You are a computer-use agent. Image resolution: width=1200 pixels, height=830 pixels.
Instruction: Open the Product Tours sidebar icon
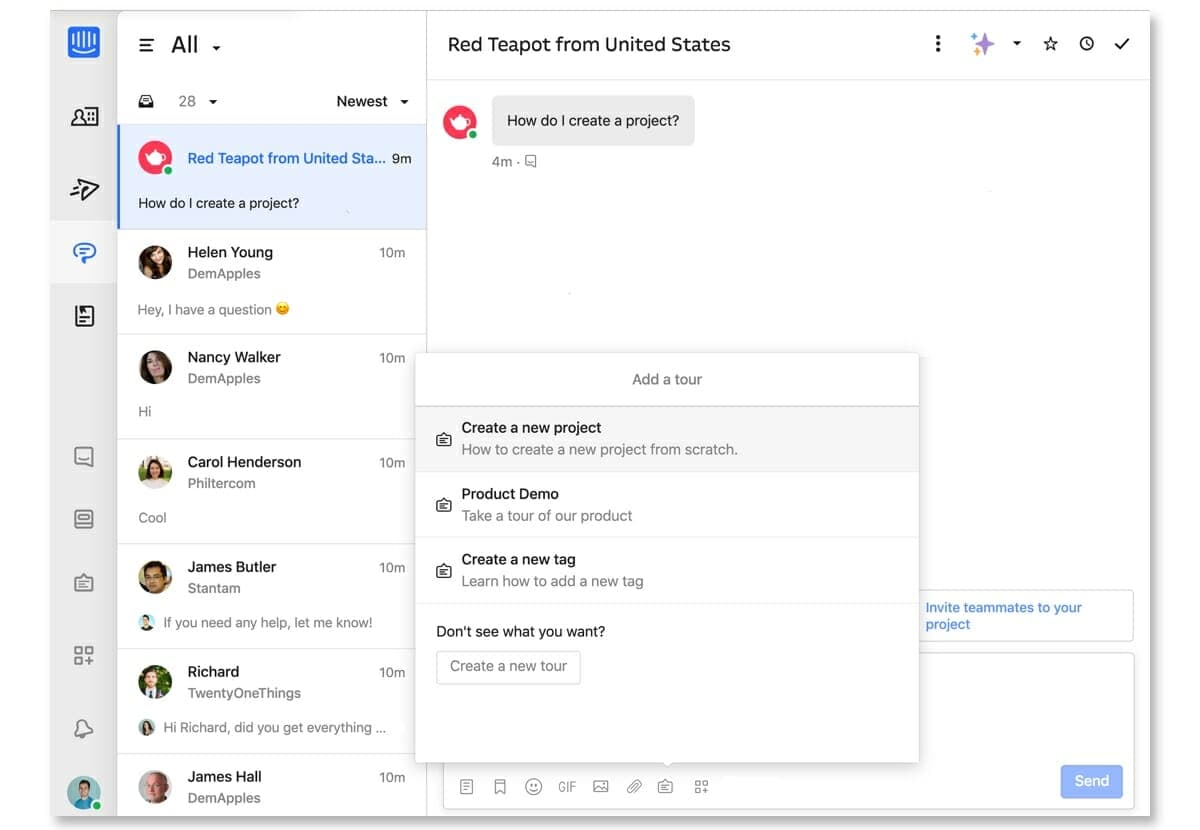(x=84, y=582)
